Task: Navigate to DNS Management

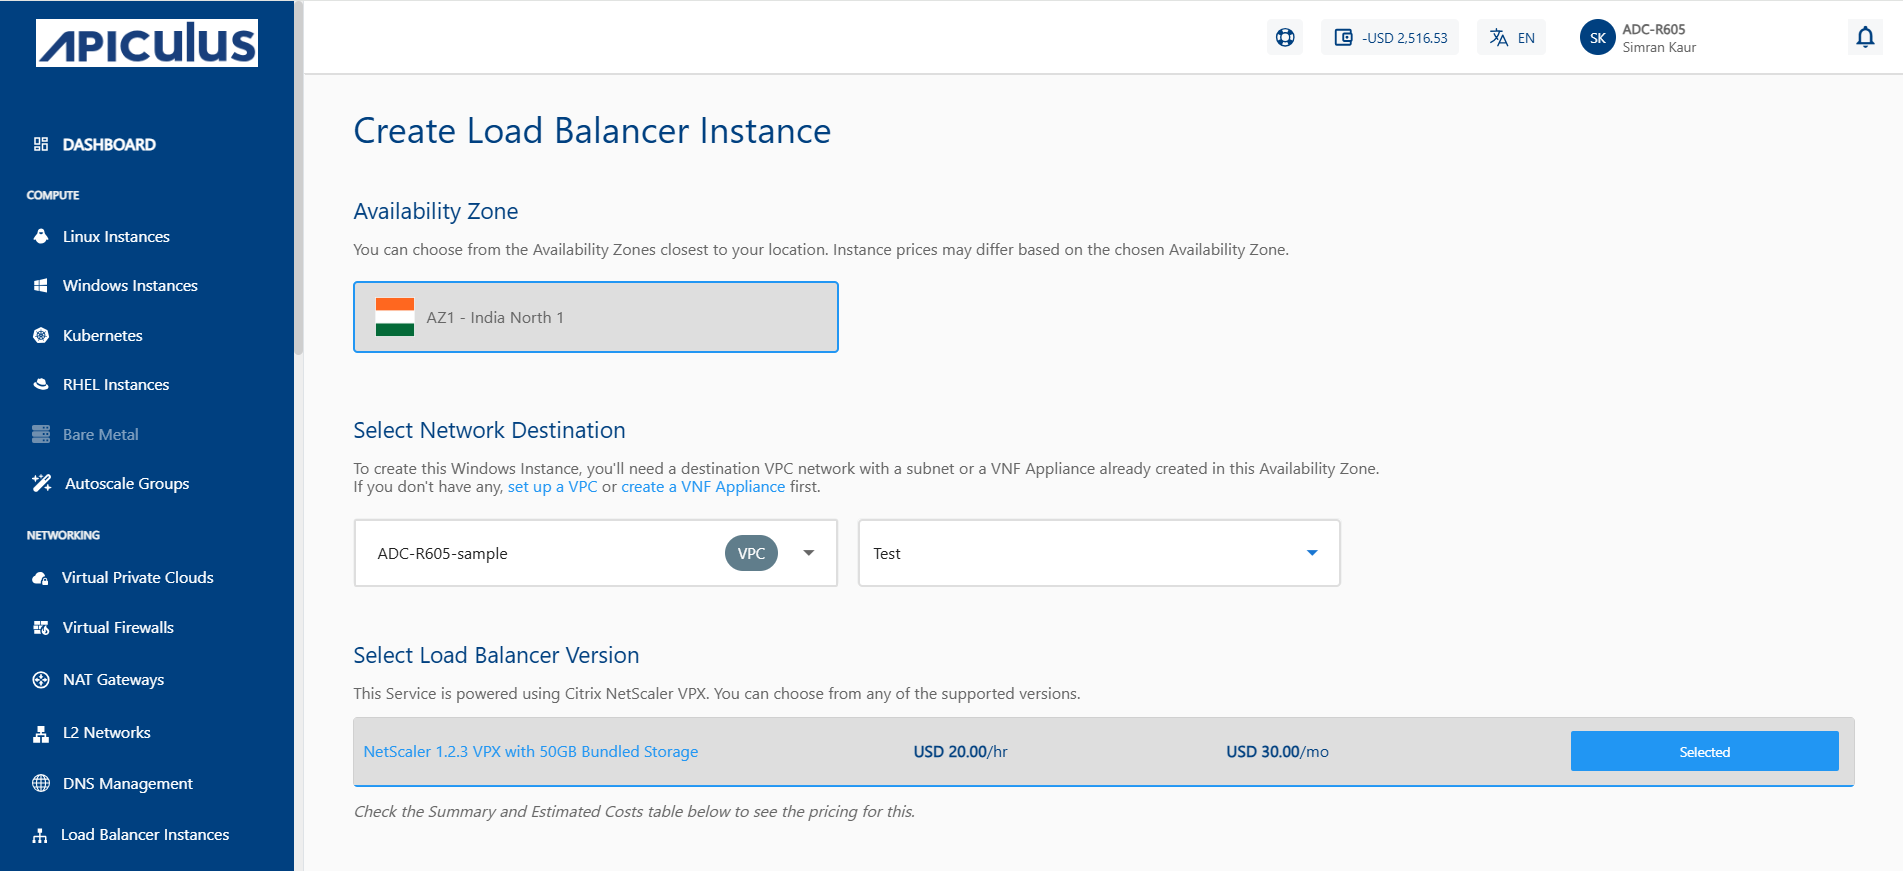Action: click(128, 783)
